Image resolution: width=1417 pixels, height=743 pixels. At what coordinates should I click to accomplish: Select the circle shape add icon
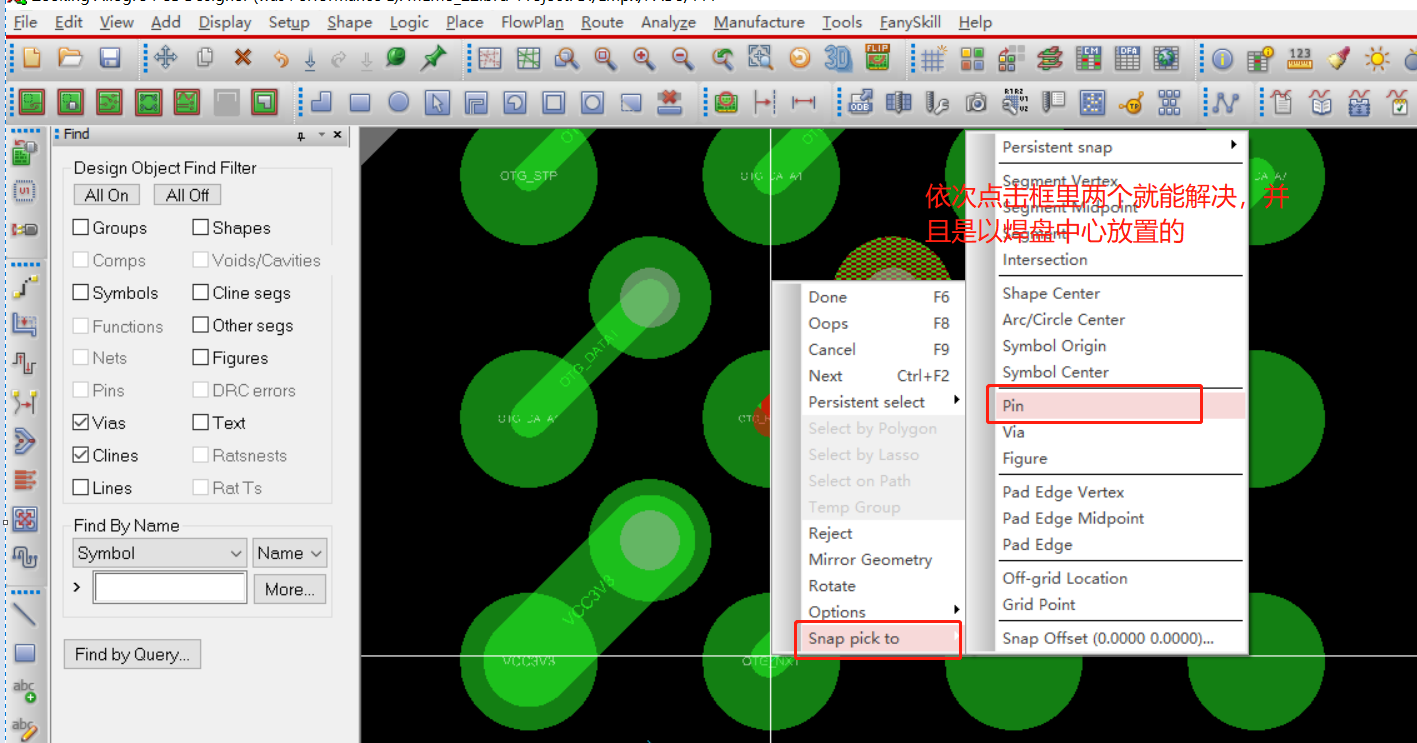click(x=399, y=102)
